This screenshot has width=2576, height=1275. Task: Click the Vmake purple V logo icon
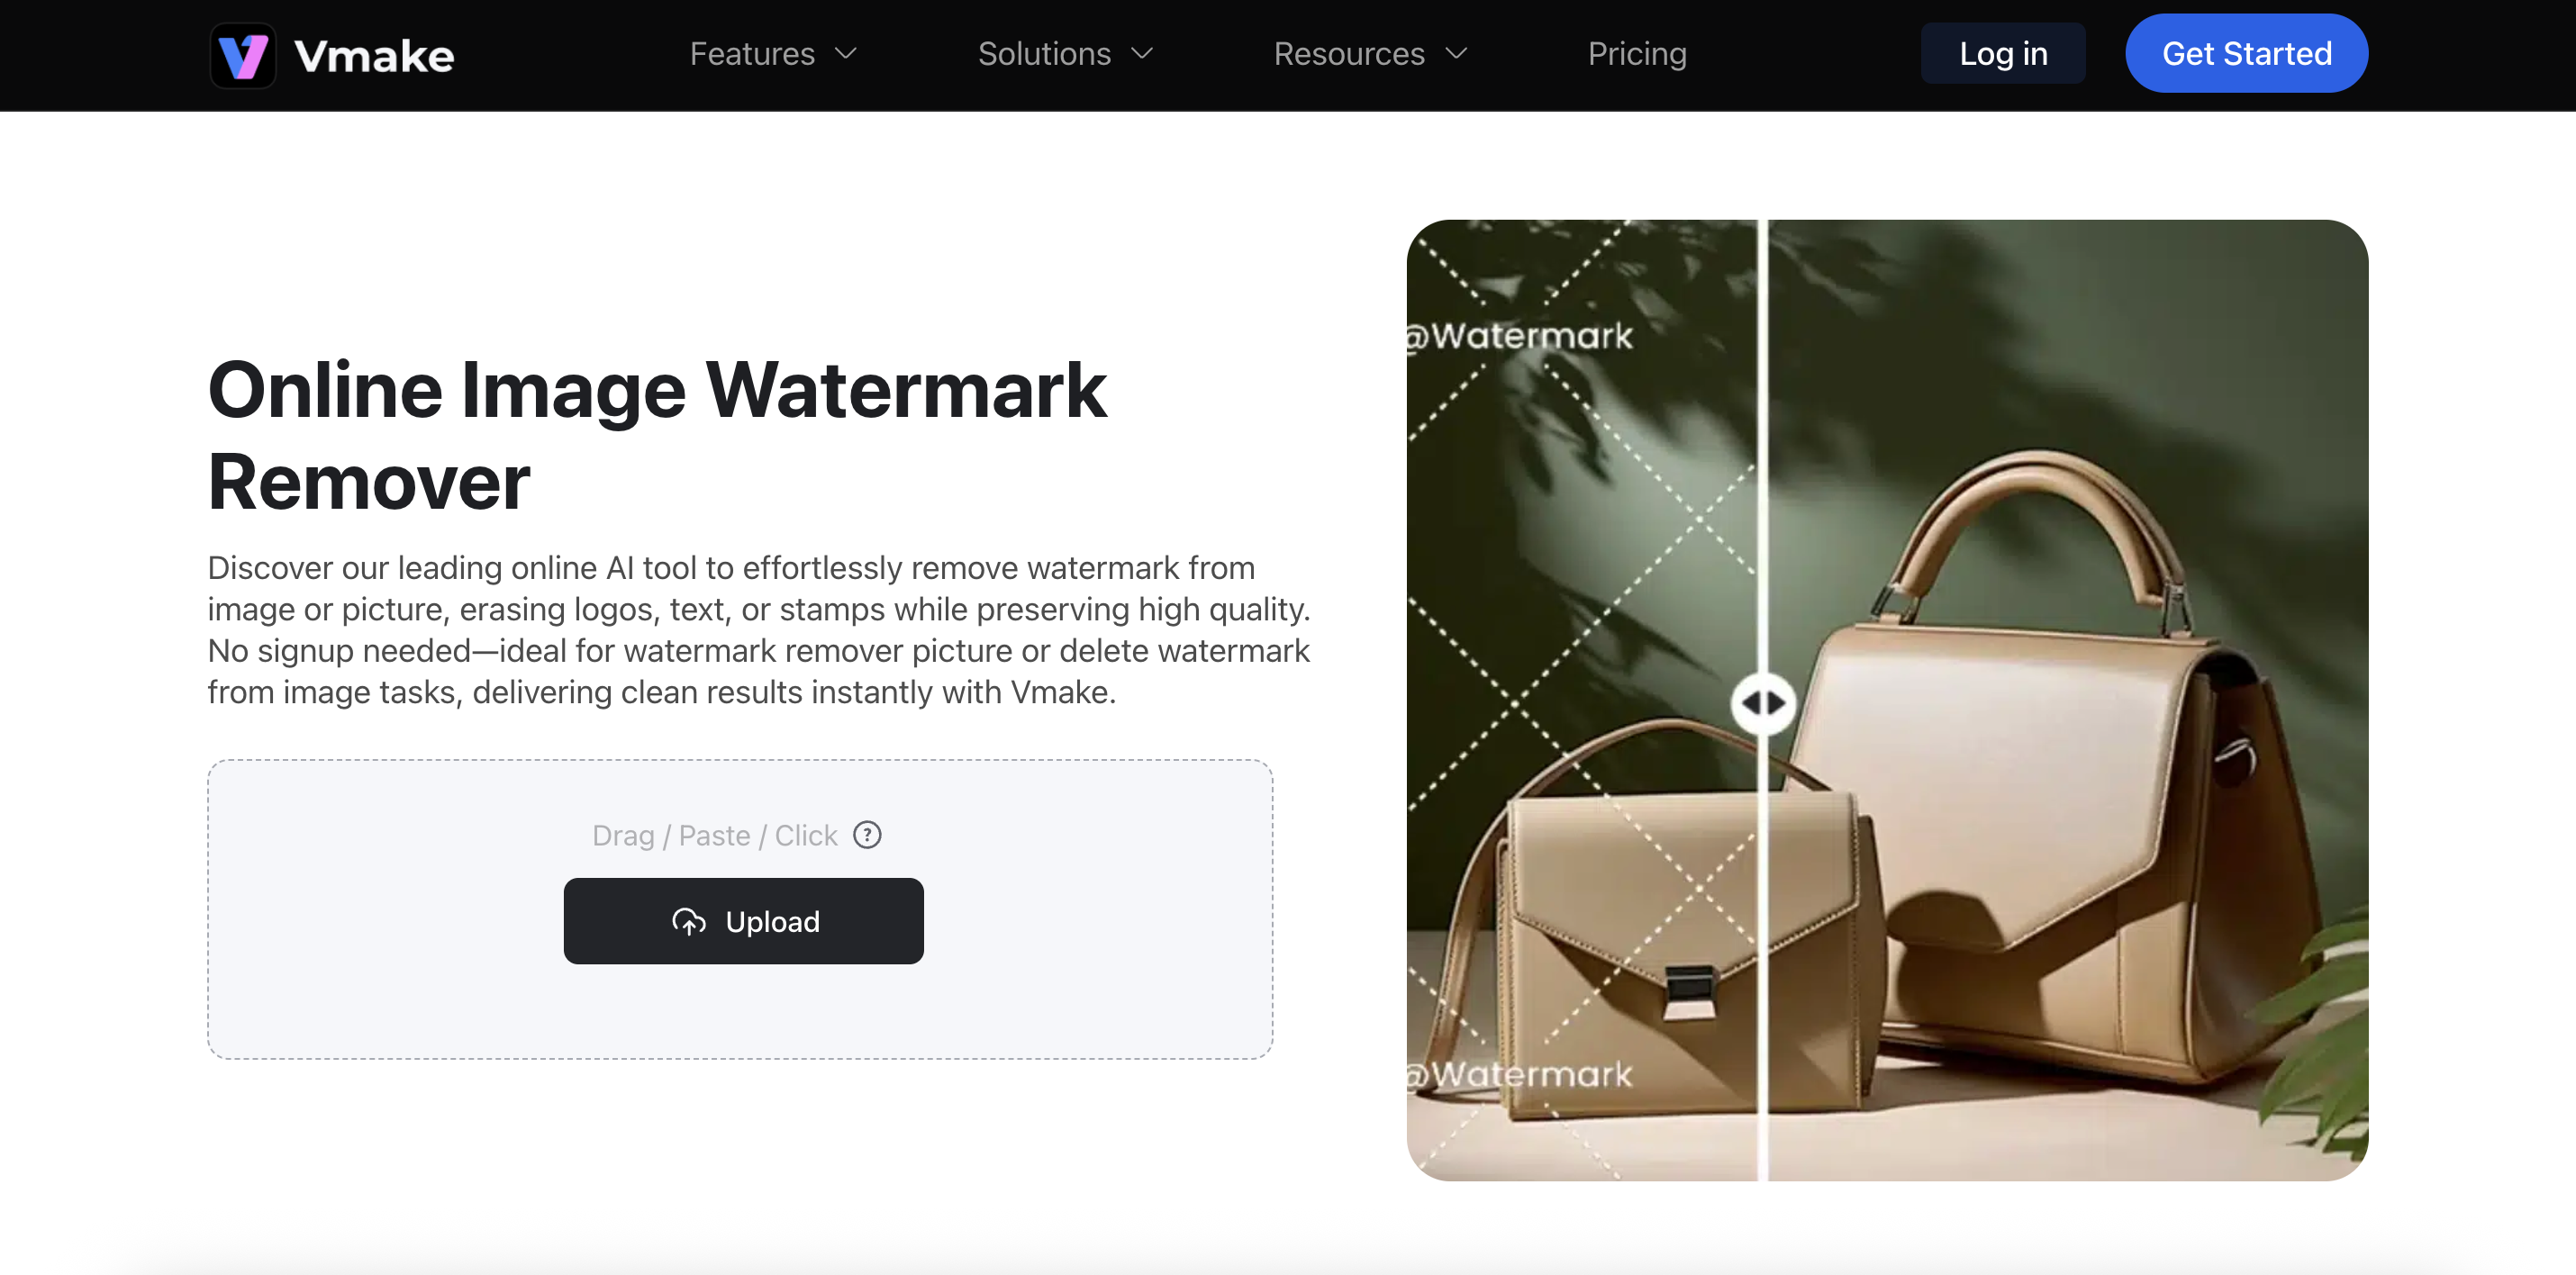(x=243, y=55)
